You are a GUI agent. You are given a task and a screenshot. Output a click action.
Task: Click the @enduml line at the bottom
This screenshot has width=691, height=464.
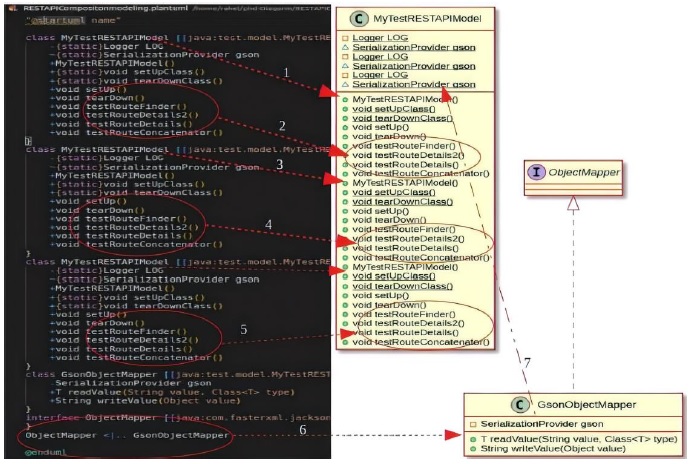pyautogui.click(x=46, y=452)
